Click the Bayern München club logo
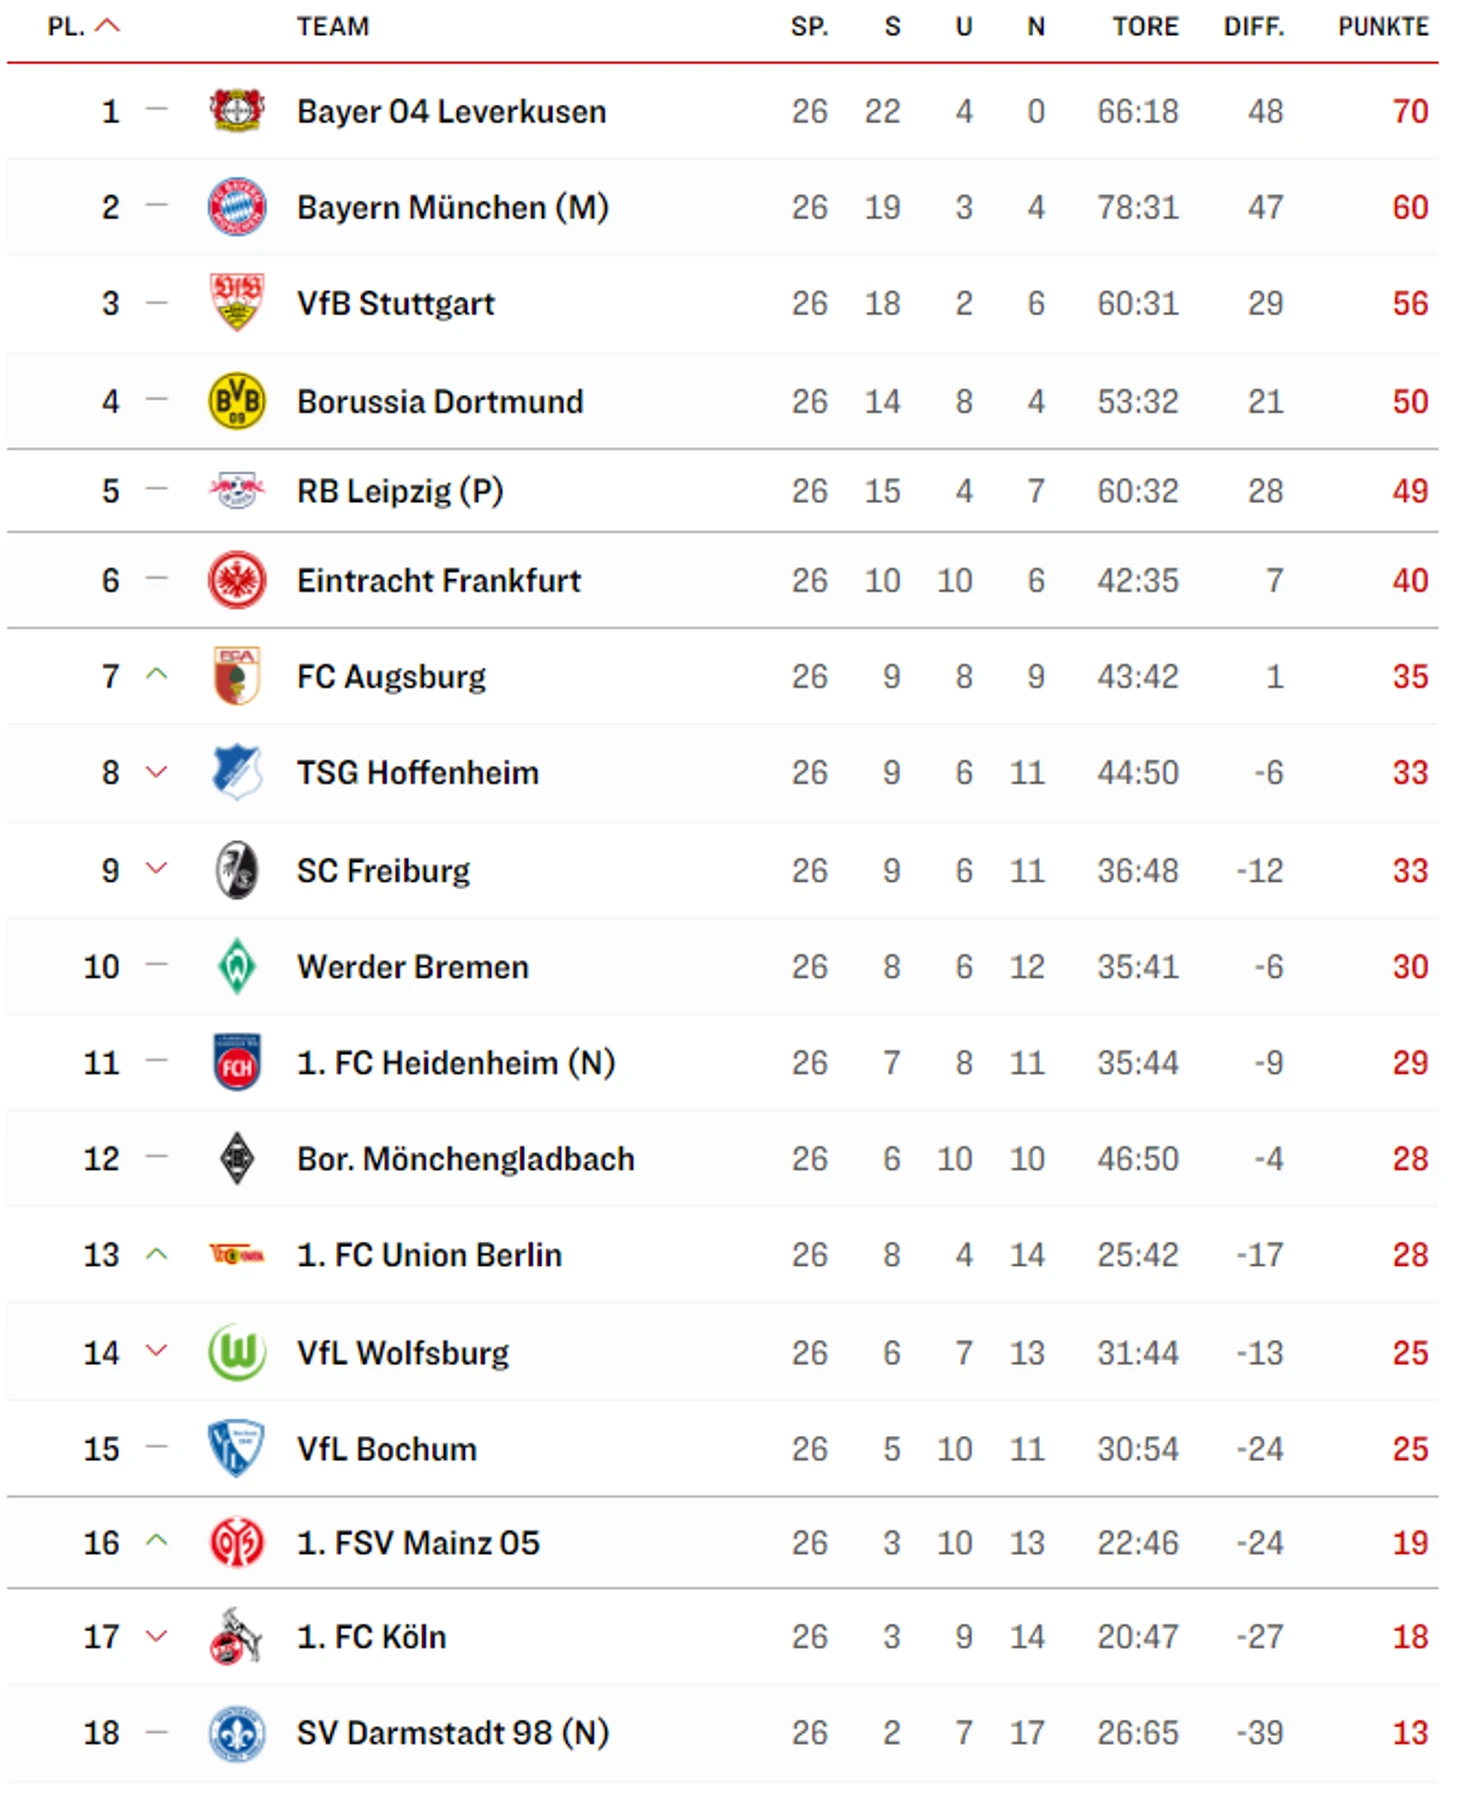Image resolution: width=1460 pixels, height=1794 pixels. pyautogui.click(x=237, y=207)
